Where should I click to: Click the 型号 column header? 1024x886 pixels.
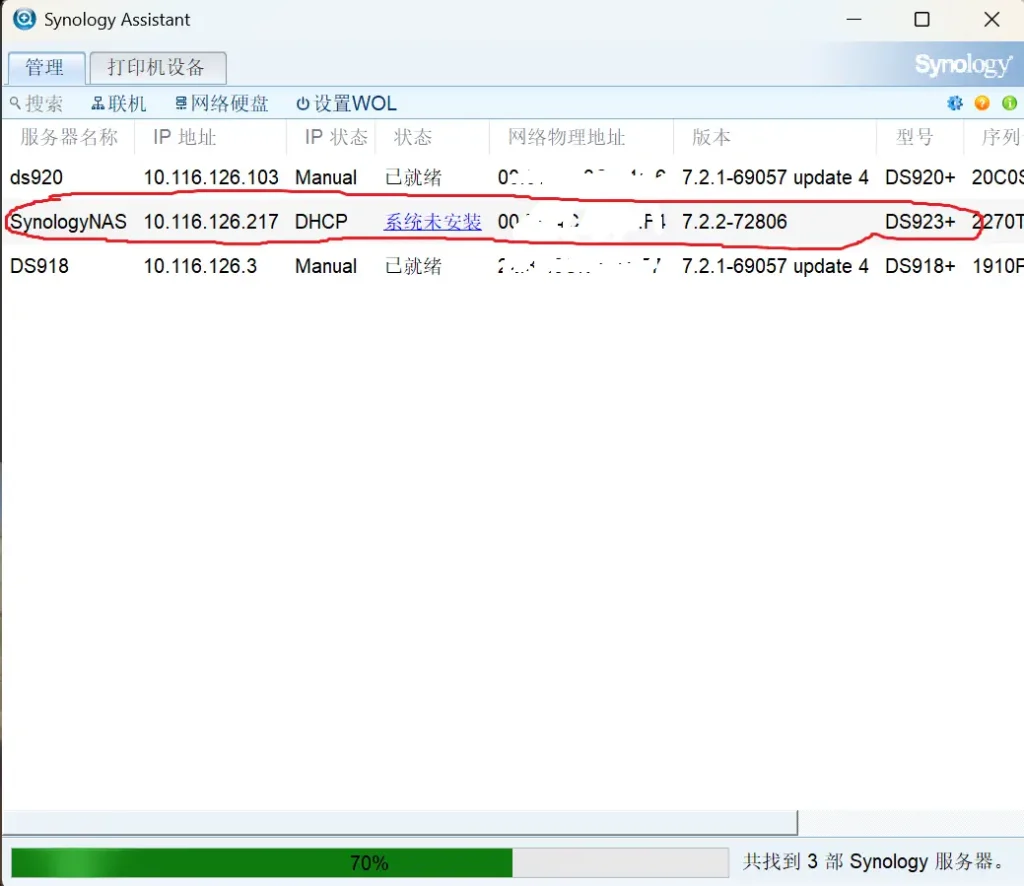[914, 137]
